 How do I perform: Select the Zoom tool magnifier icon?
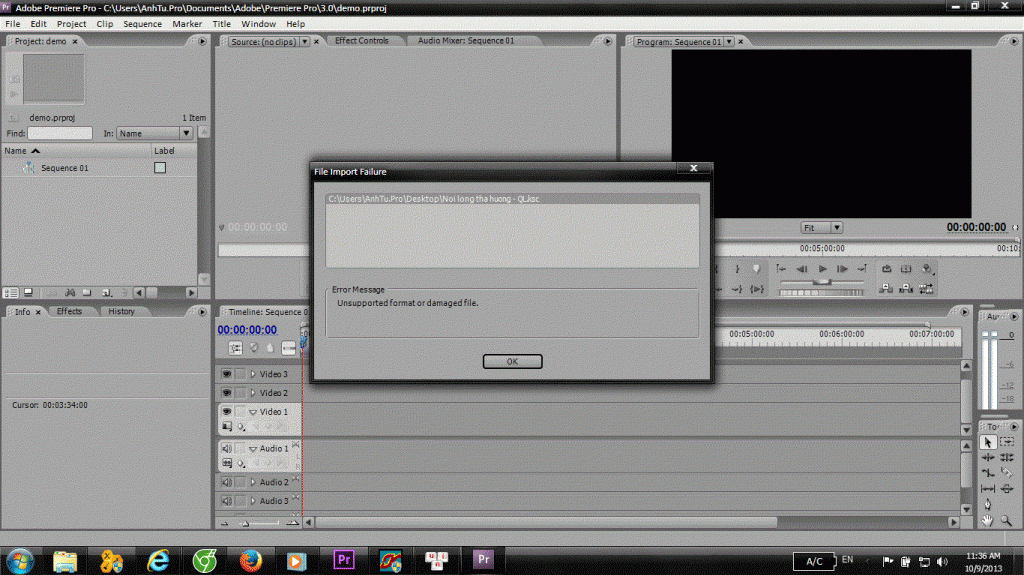click(1007, 520)
